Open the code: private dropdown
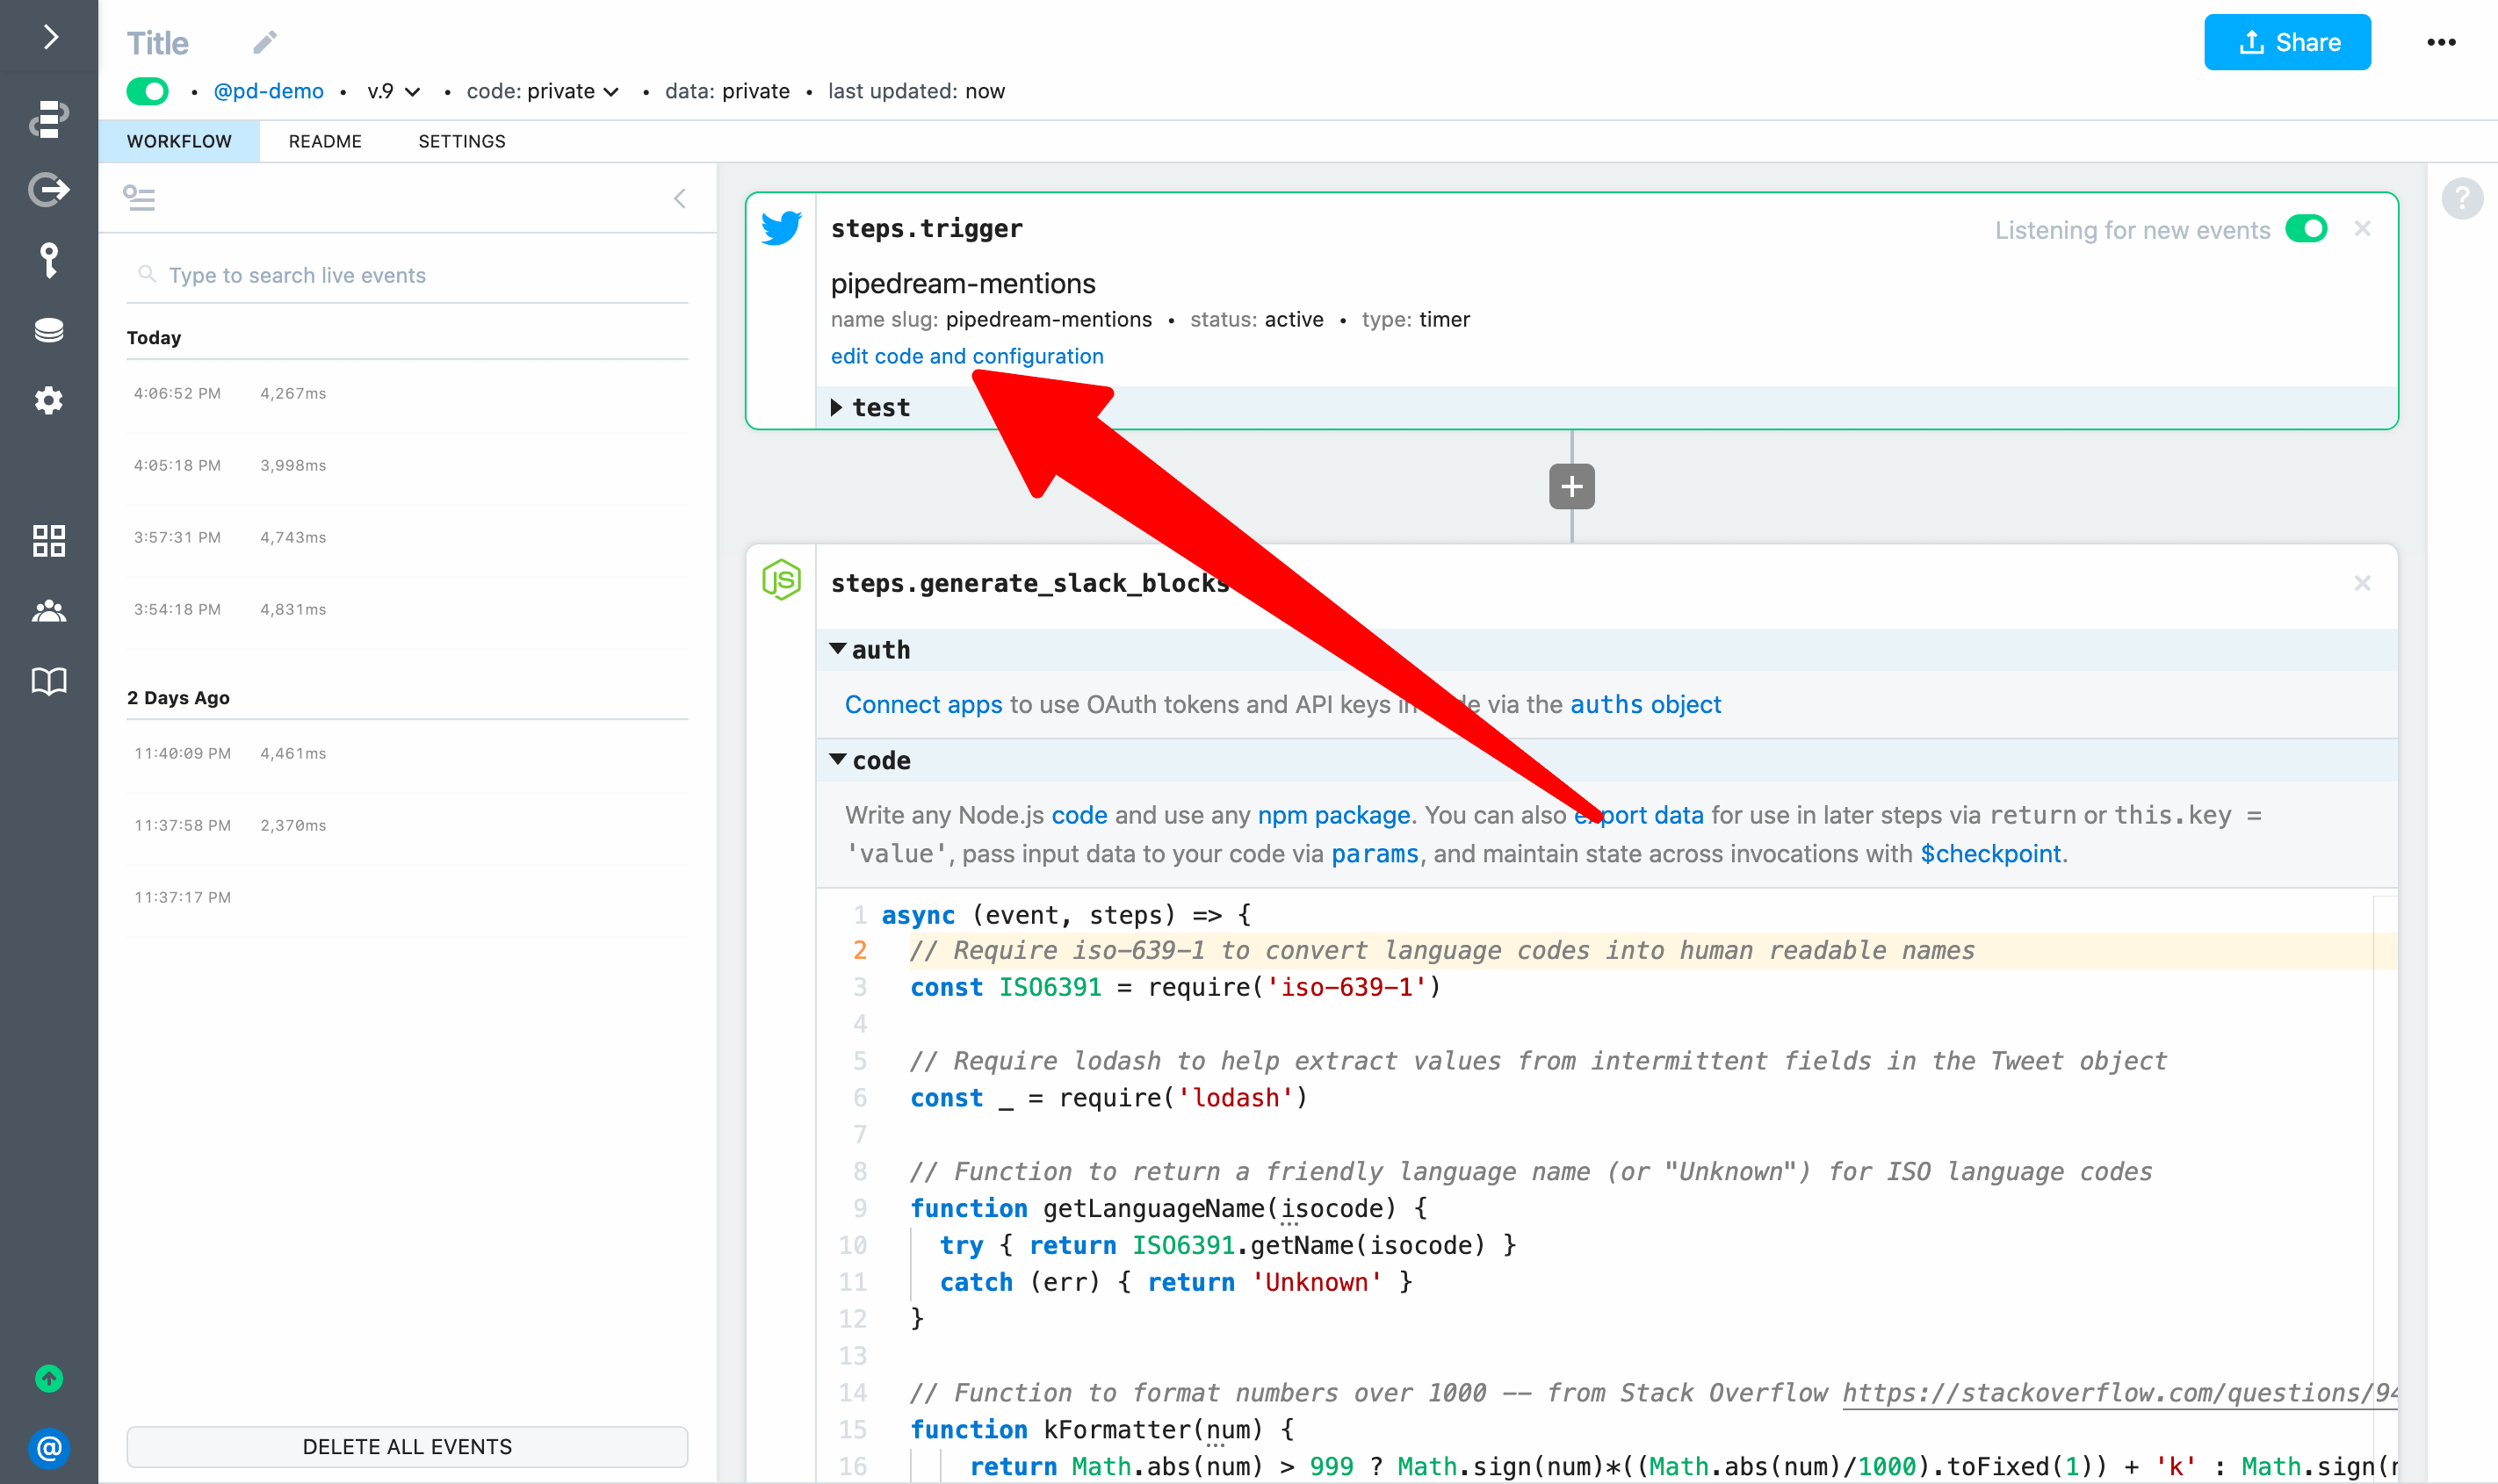 542,91
